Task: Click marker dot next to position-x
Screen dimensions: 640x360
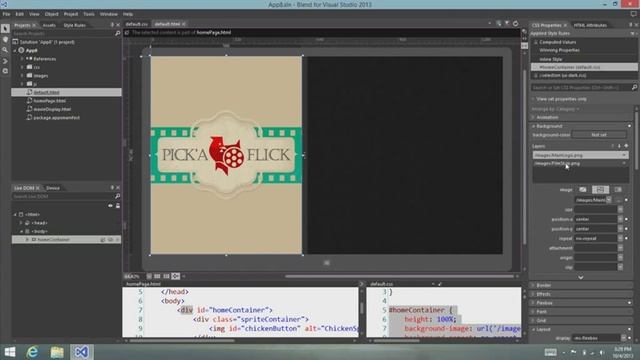Action: click(x=627, y=219)
